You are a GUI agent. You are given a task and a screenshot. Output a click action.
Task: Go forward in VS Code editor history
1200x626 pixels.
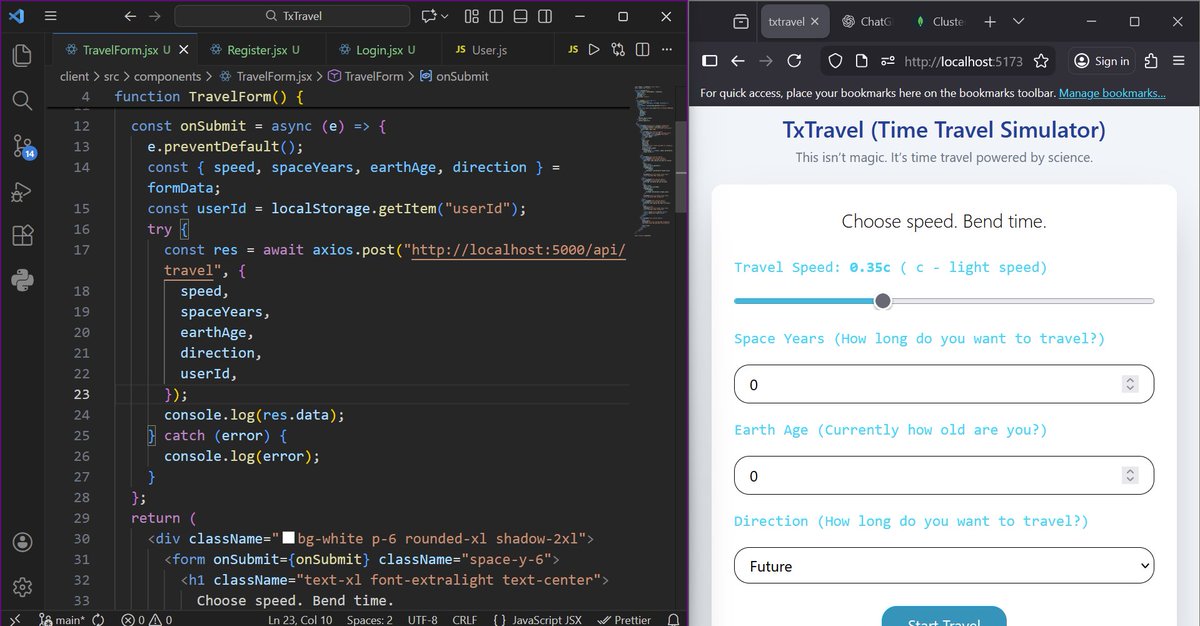[x=154, y=17]
